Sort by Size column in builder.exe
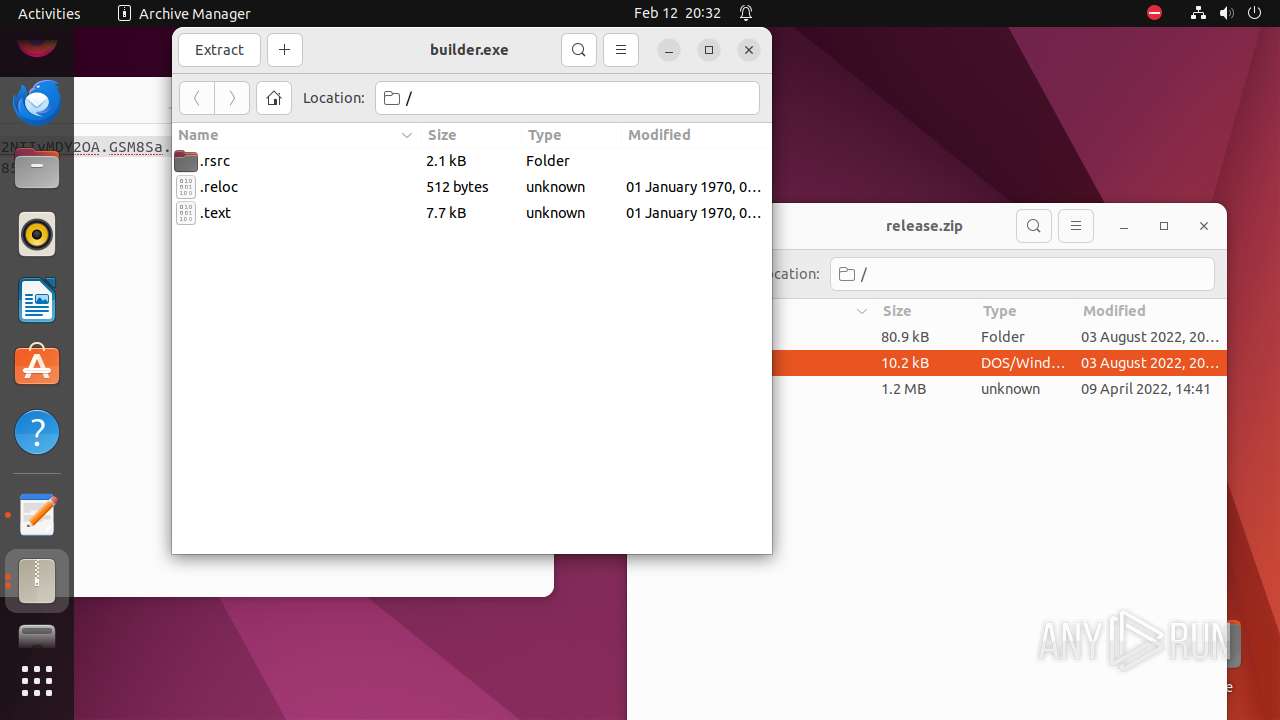 442,135
